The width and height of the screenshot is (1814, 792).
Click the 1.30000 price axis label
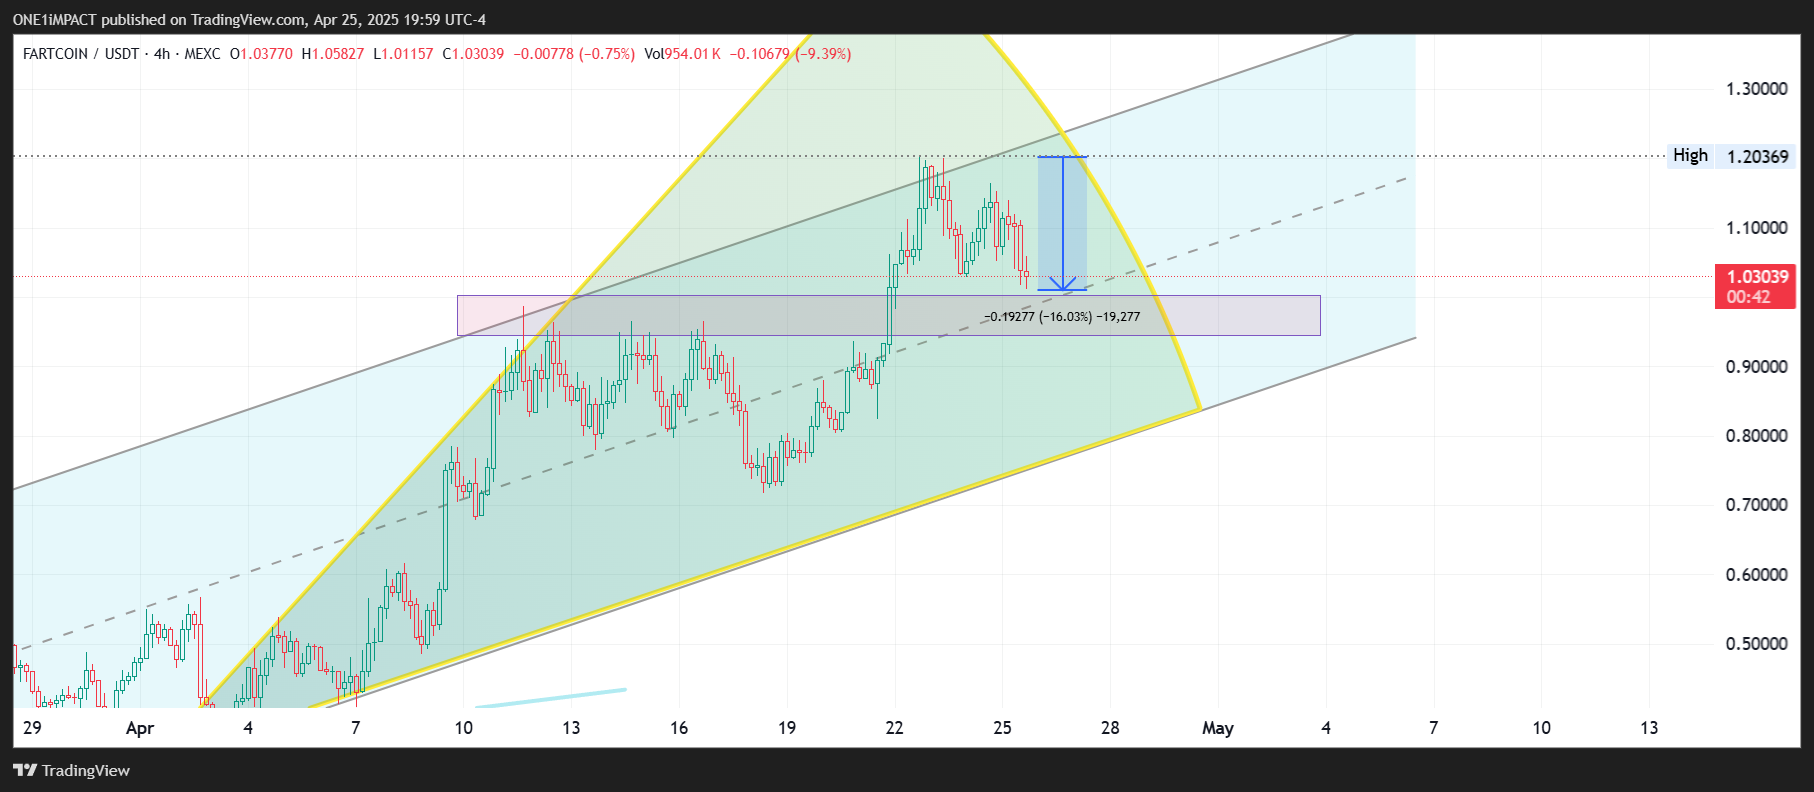pos(1757,89)
